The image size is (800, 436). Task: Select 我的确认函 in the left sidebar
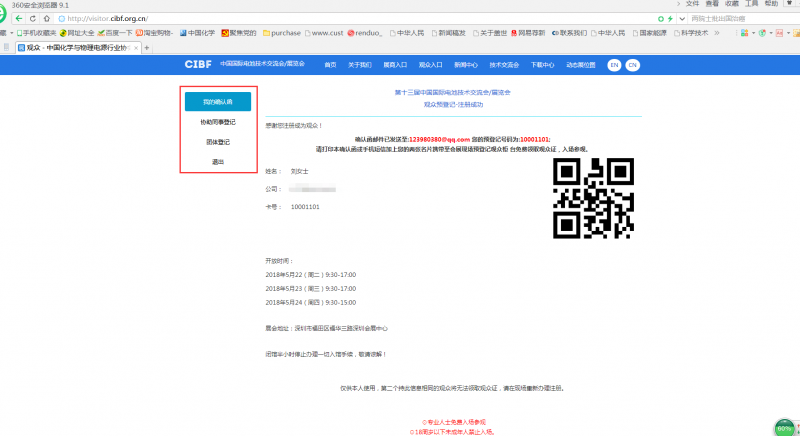tap(217, 102)
